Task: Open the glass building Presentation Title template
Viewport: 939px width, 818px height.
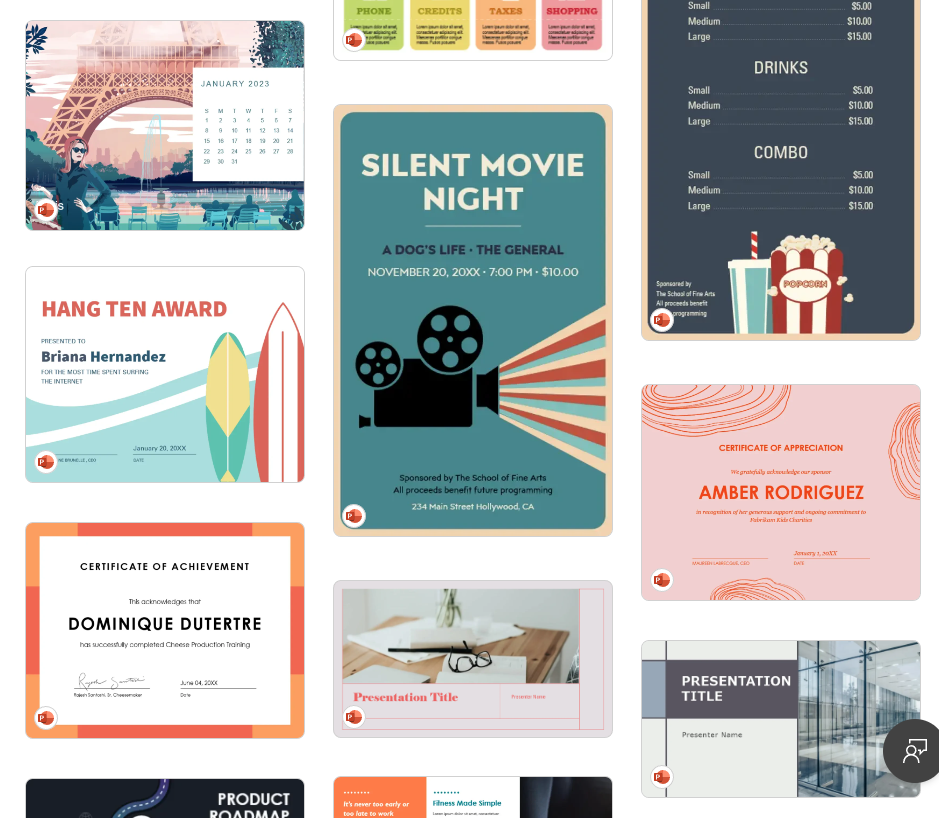Action: [x=780, y=719]
